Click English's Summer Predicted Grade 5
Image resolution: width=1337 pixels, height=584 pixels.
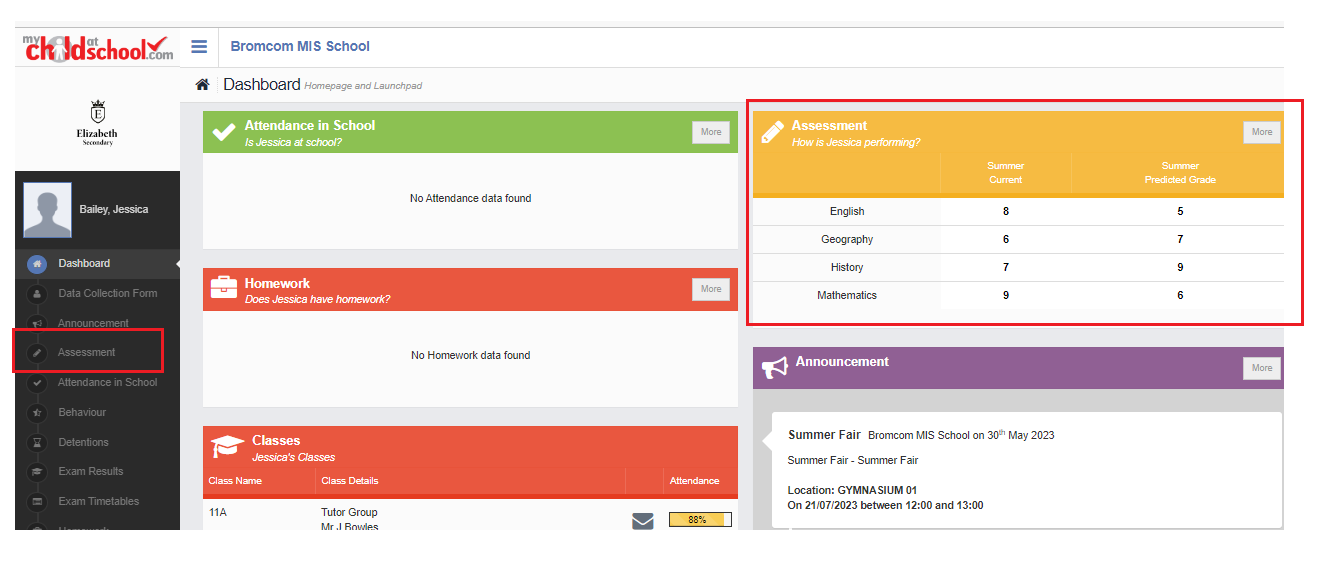1180,212
